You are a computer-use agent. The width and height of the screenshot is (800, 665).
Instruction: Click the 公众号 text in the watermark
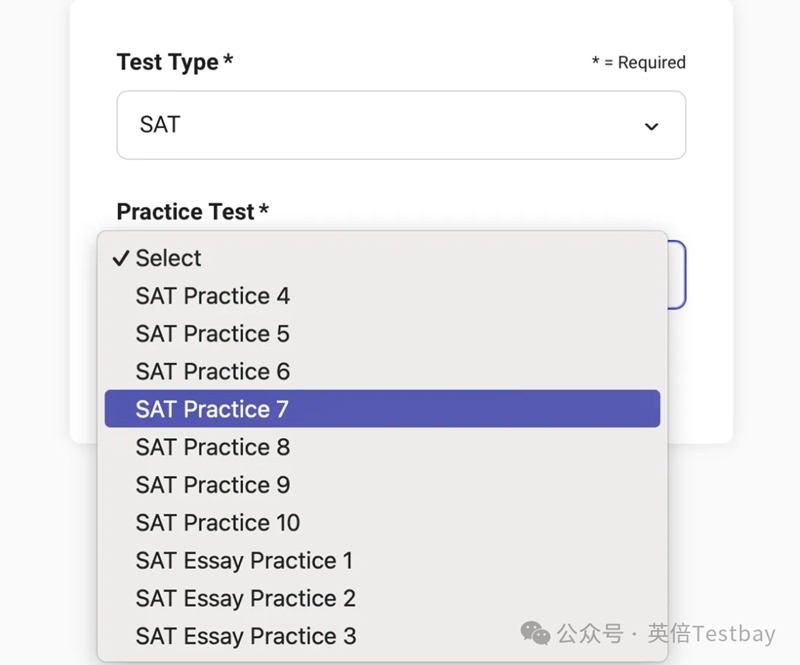[589, 634]
